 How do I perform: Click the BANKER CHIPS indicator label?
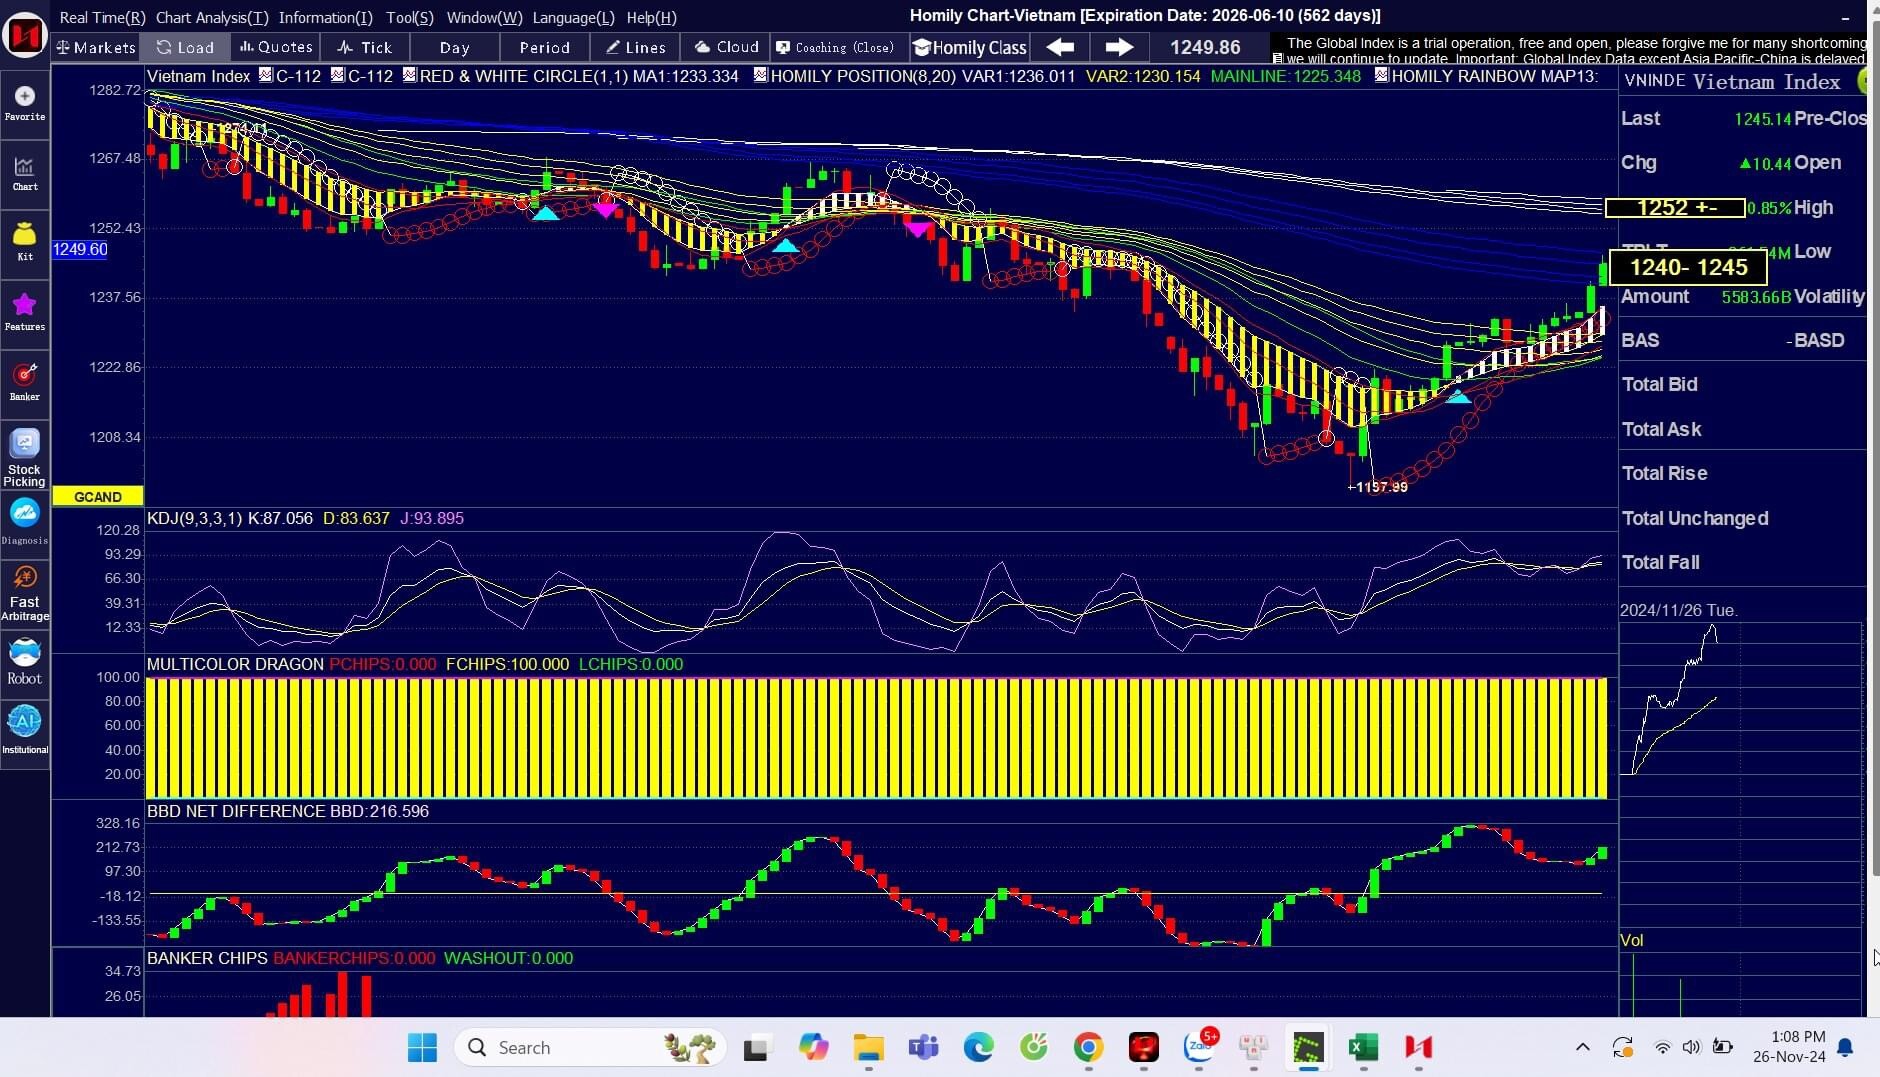[207, 958]
